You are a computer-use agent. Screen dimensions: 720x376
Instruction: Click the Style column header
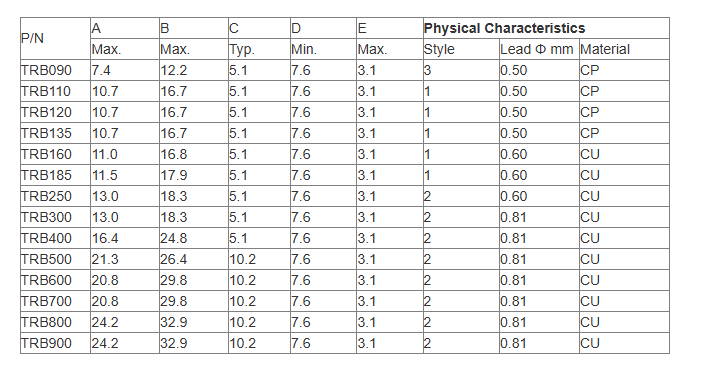pos(461,49)
